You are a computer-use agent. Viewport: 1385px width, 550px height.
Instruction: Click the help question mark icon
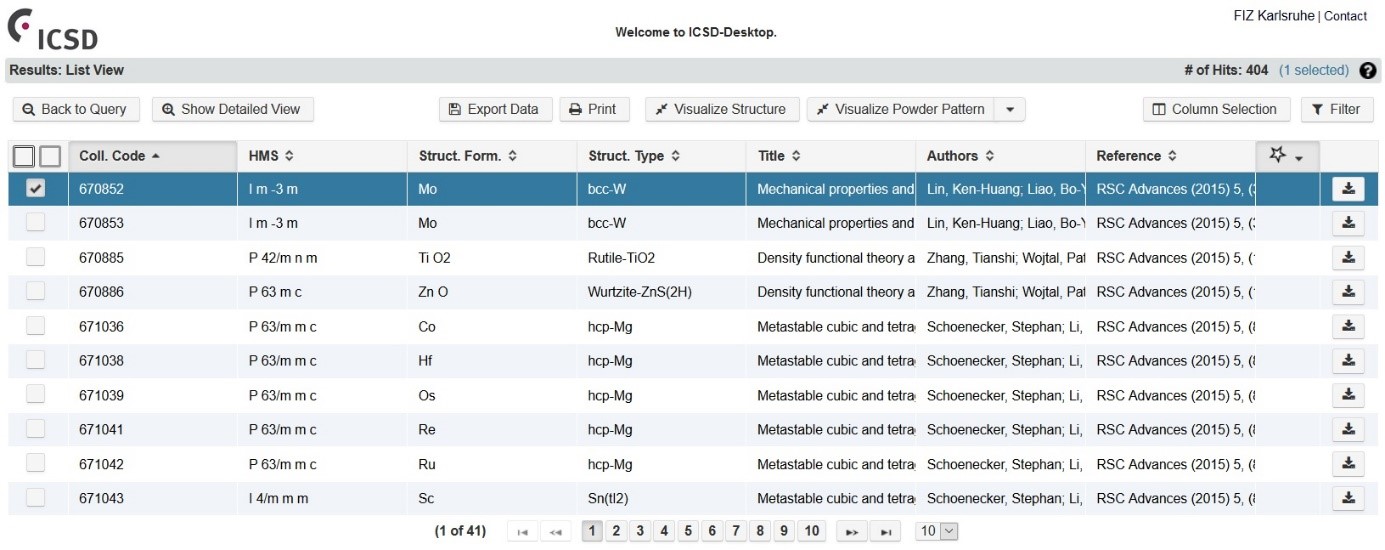click(1368, 71)
